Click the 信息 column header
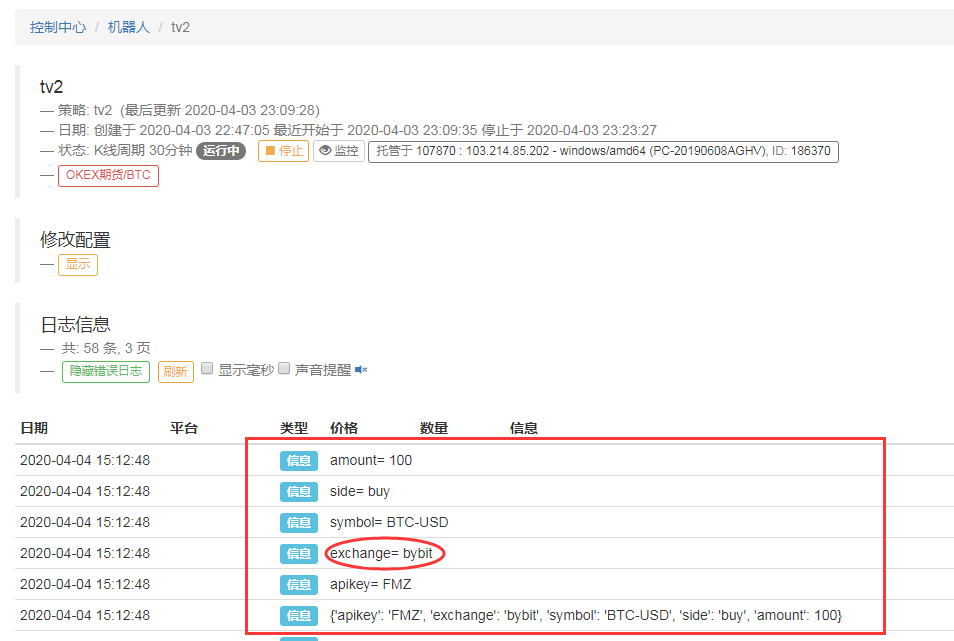This screenshot has width=954, height=641. coord(524,428)
